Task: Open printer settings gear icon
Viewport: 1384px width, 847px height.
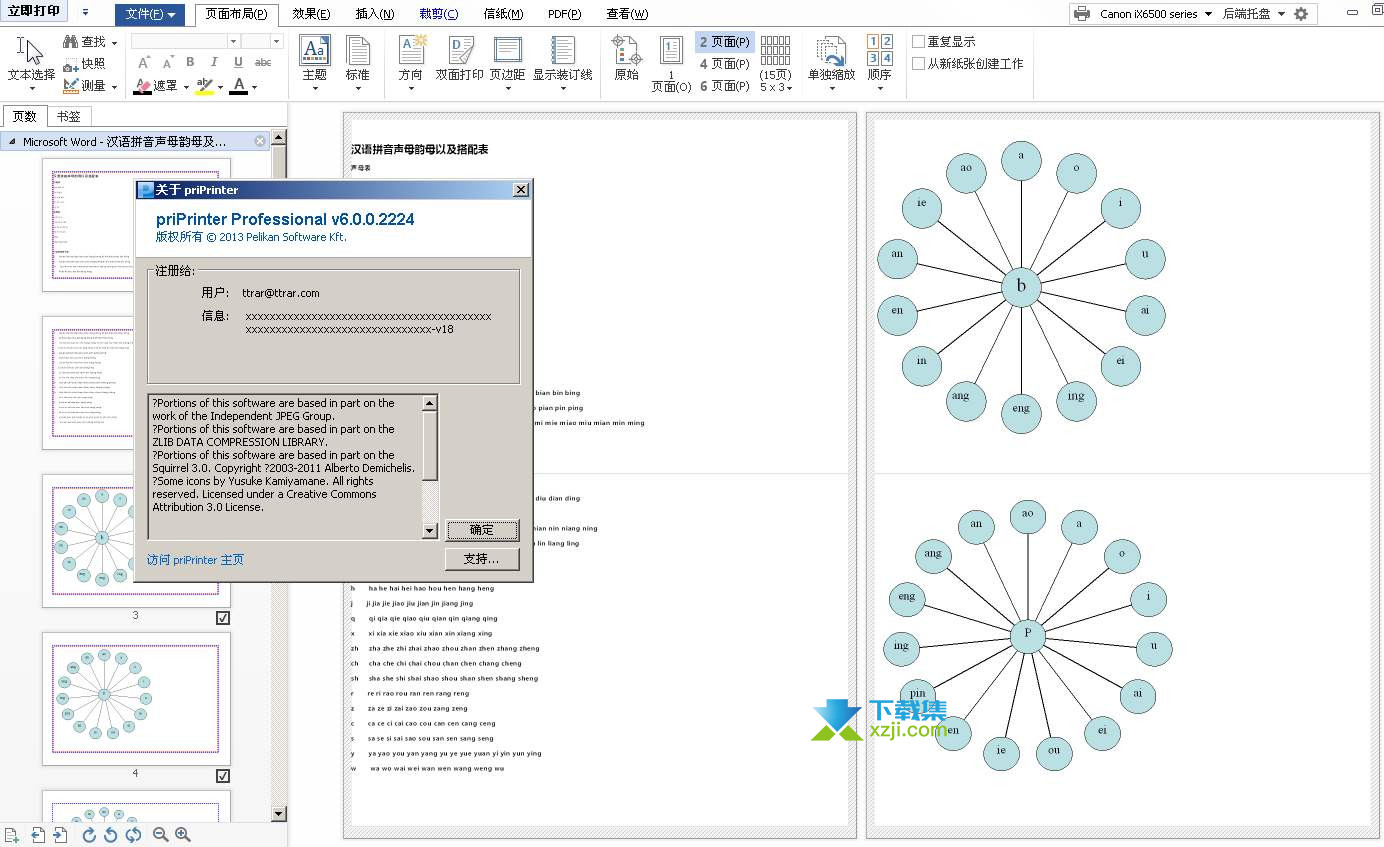Action: [1301, 14]
